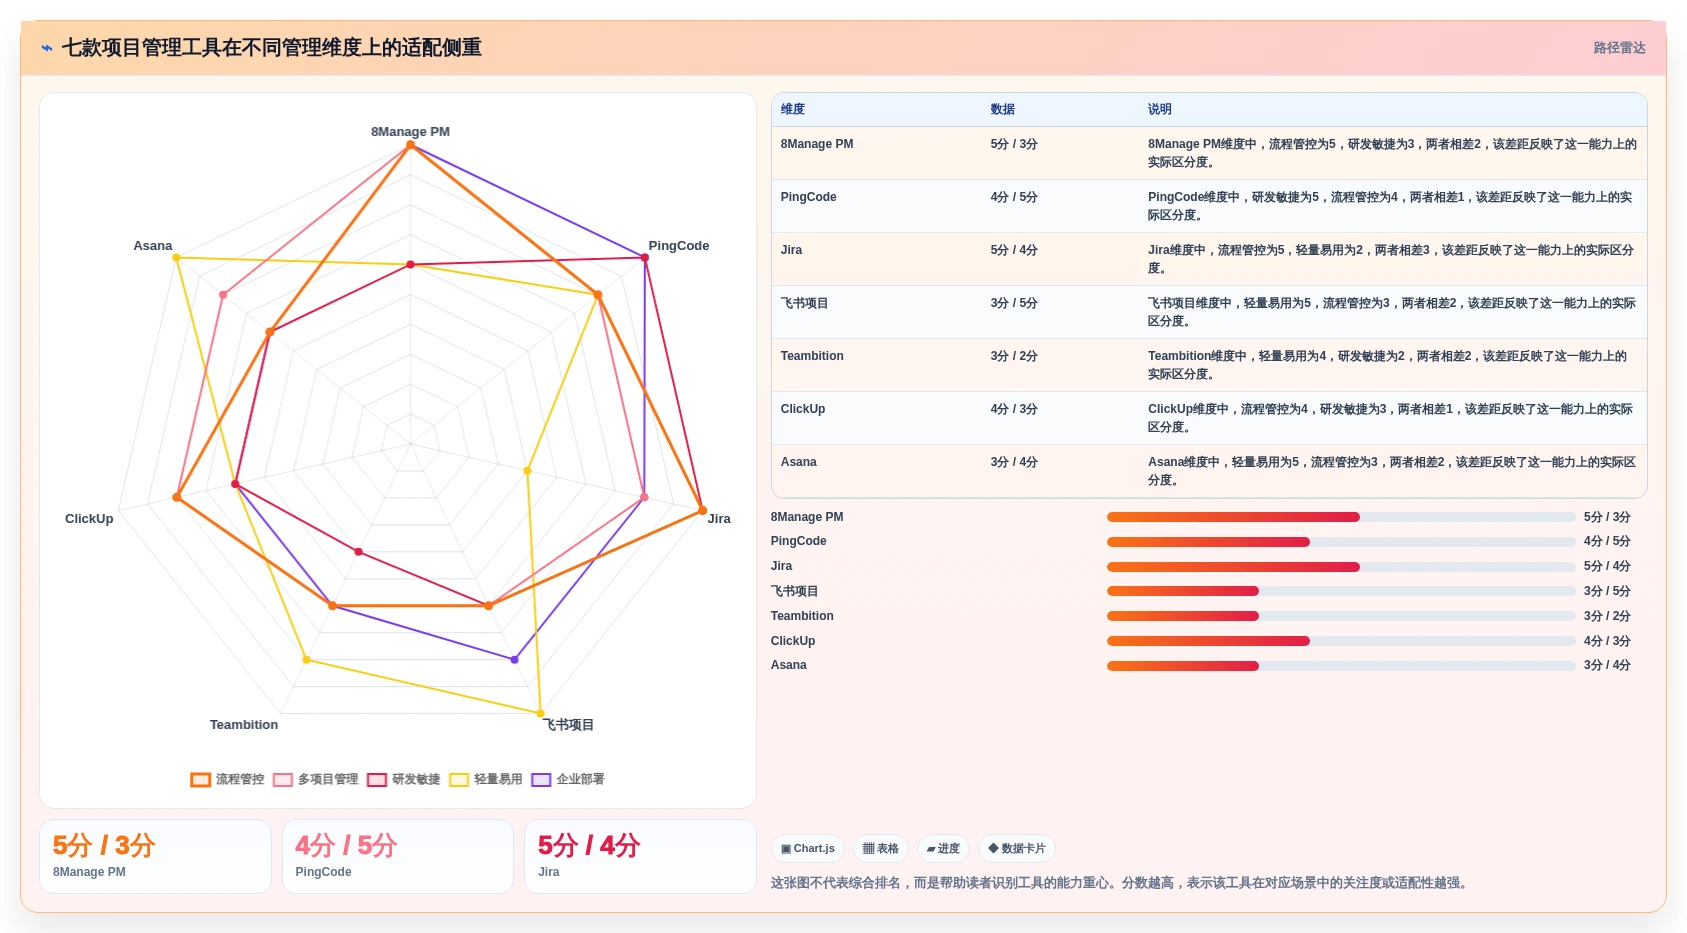Click the 说明 column header
The height and width of the screenshot is (933, 1687).
(1159, 109)
